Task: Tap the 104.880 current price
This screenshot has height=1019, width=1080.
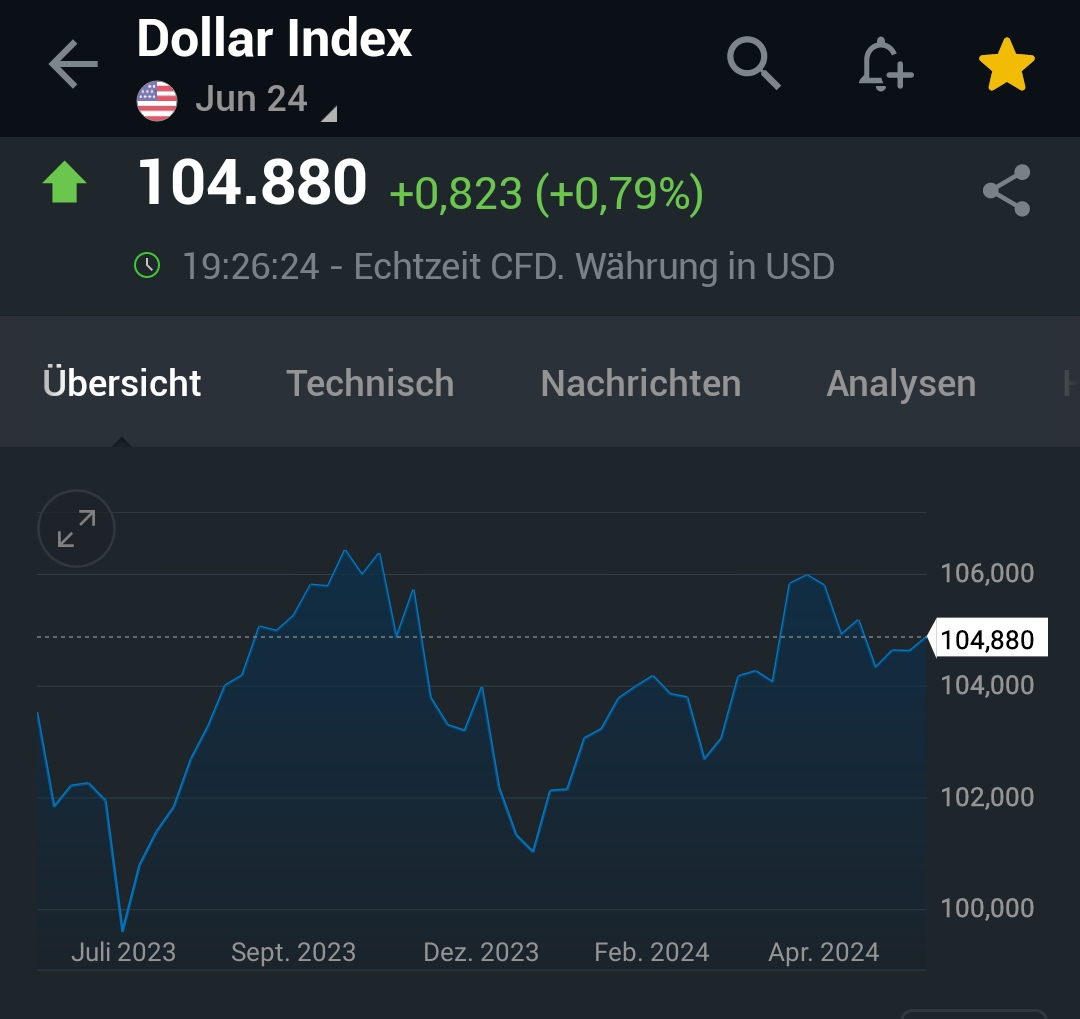Action: [252, 184]
